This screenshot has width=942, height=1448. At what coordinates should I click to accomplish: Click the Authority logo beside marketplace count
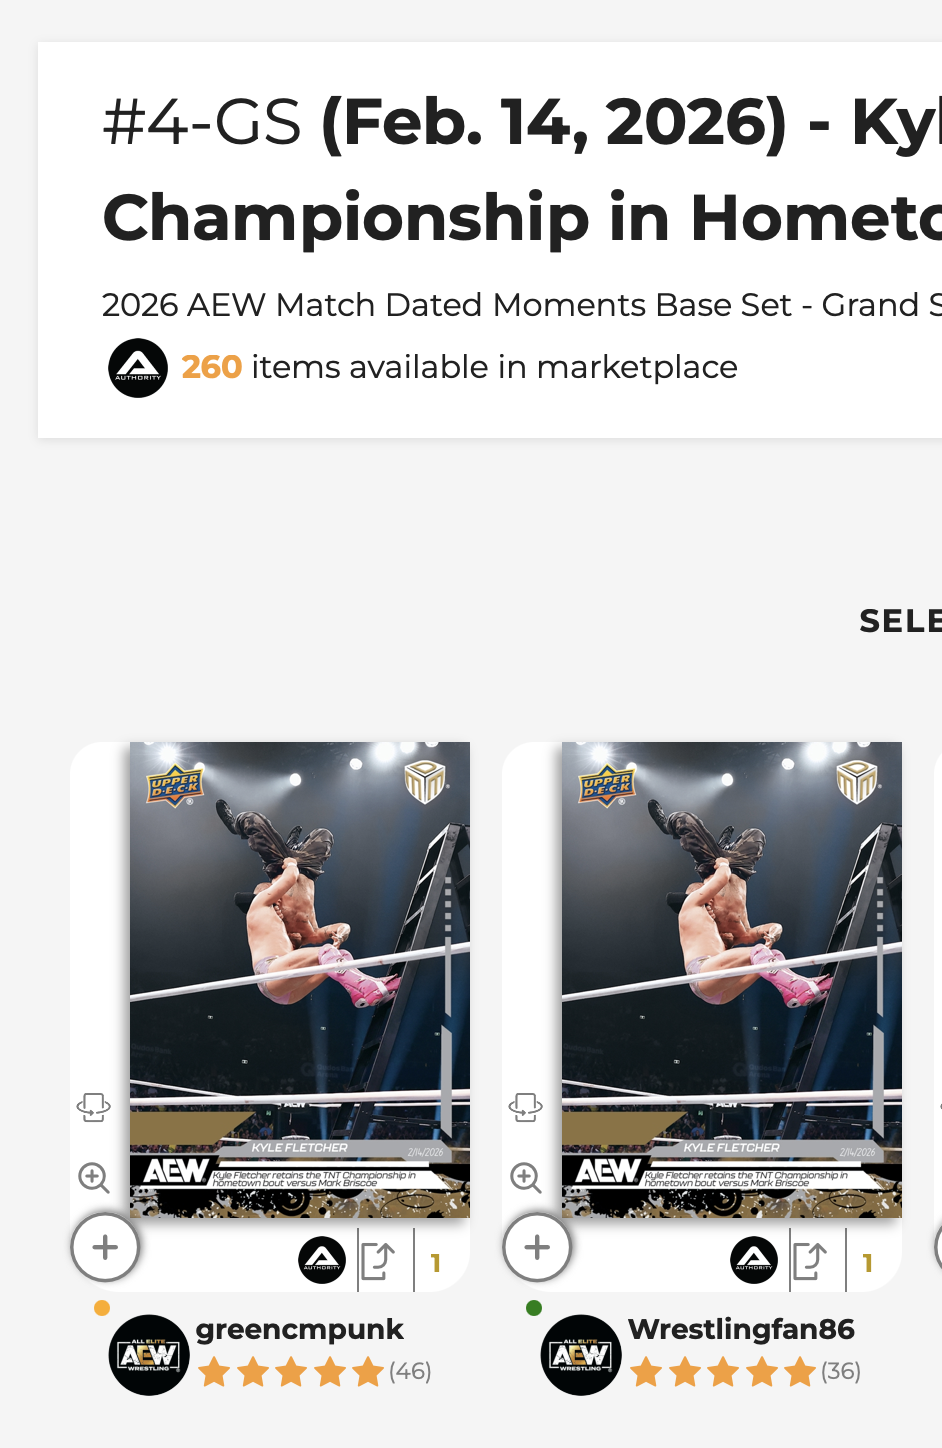[138, 368]
